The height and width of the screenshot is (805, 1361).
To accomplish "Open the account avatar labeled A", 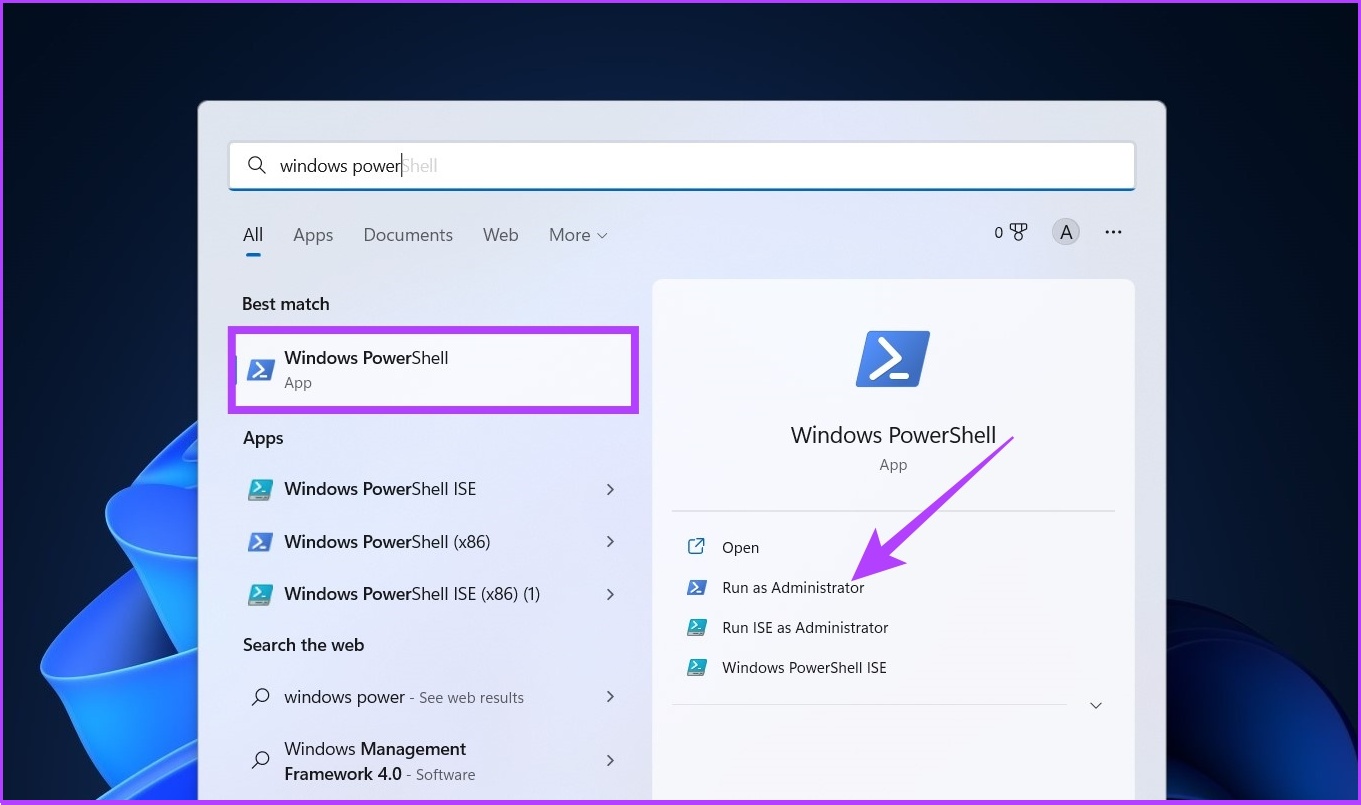I will (1066, 232).
